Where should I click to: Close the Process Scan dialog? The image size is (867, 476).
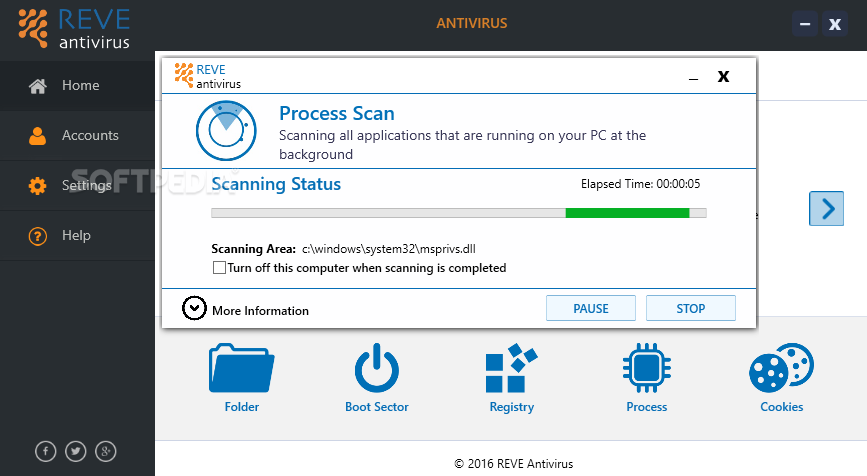[723, 76]
